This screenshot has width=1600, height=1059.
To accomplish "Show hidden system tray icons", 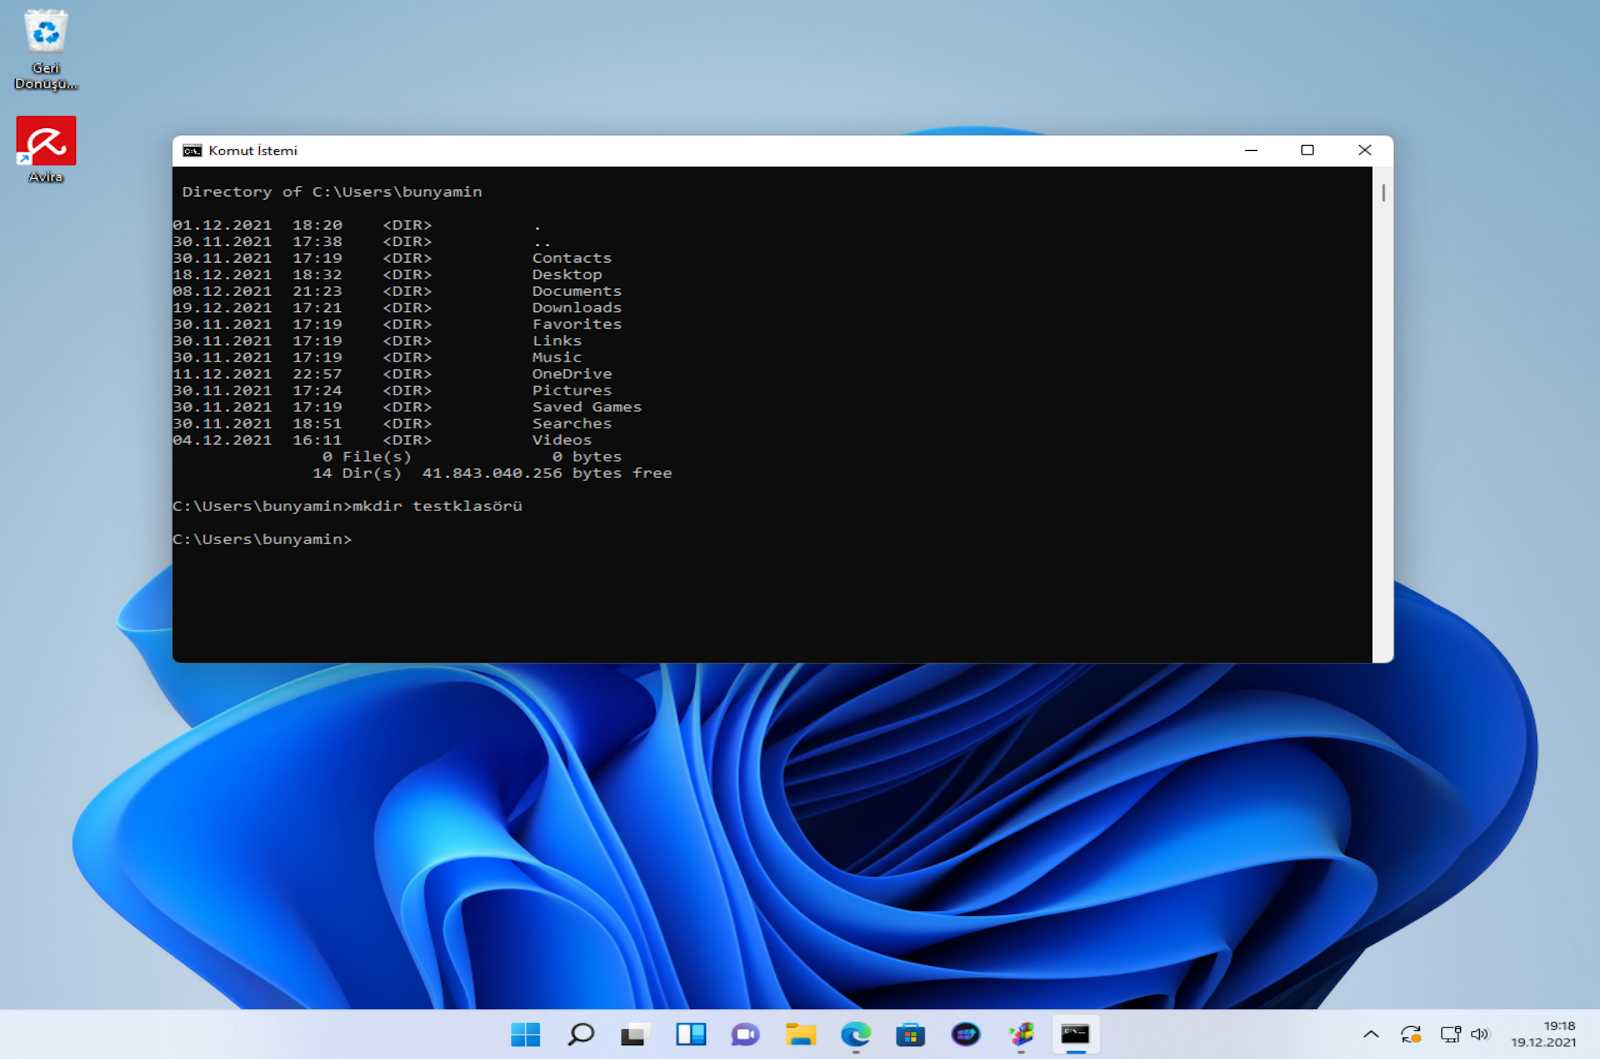I will [x=1371, y=1034].
